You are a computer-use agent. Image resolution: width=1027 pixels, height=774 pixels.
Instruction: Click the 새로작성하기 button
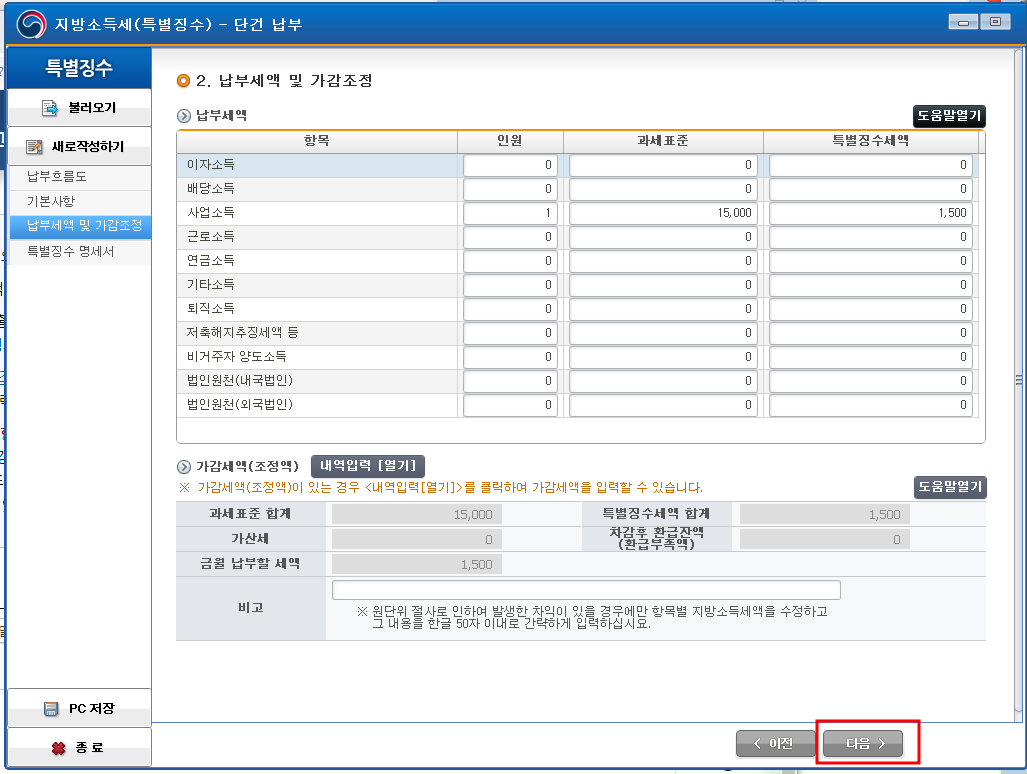coord(79,146)
